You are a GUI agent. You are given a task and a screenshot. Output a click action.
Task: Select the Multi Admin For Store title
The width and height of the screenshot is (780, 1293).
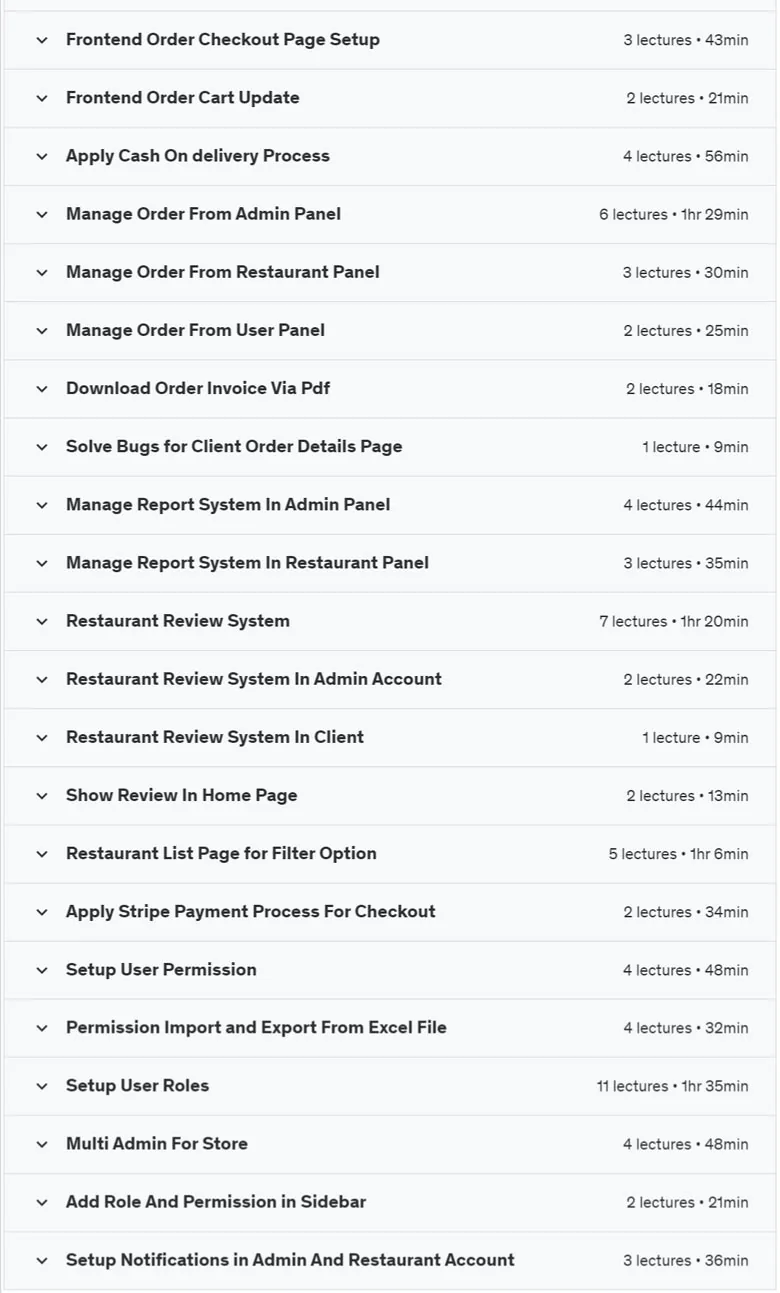click(157, 1144)
